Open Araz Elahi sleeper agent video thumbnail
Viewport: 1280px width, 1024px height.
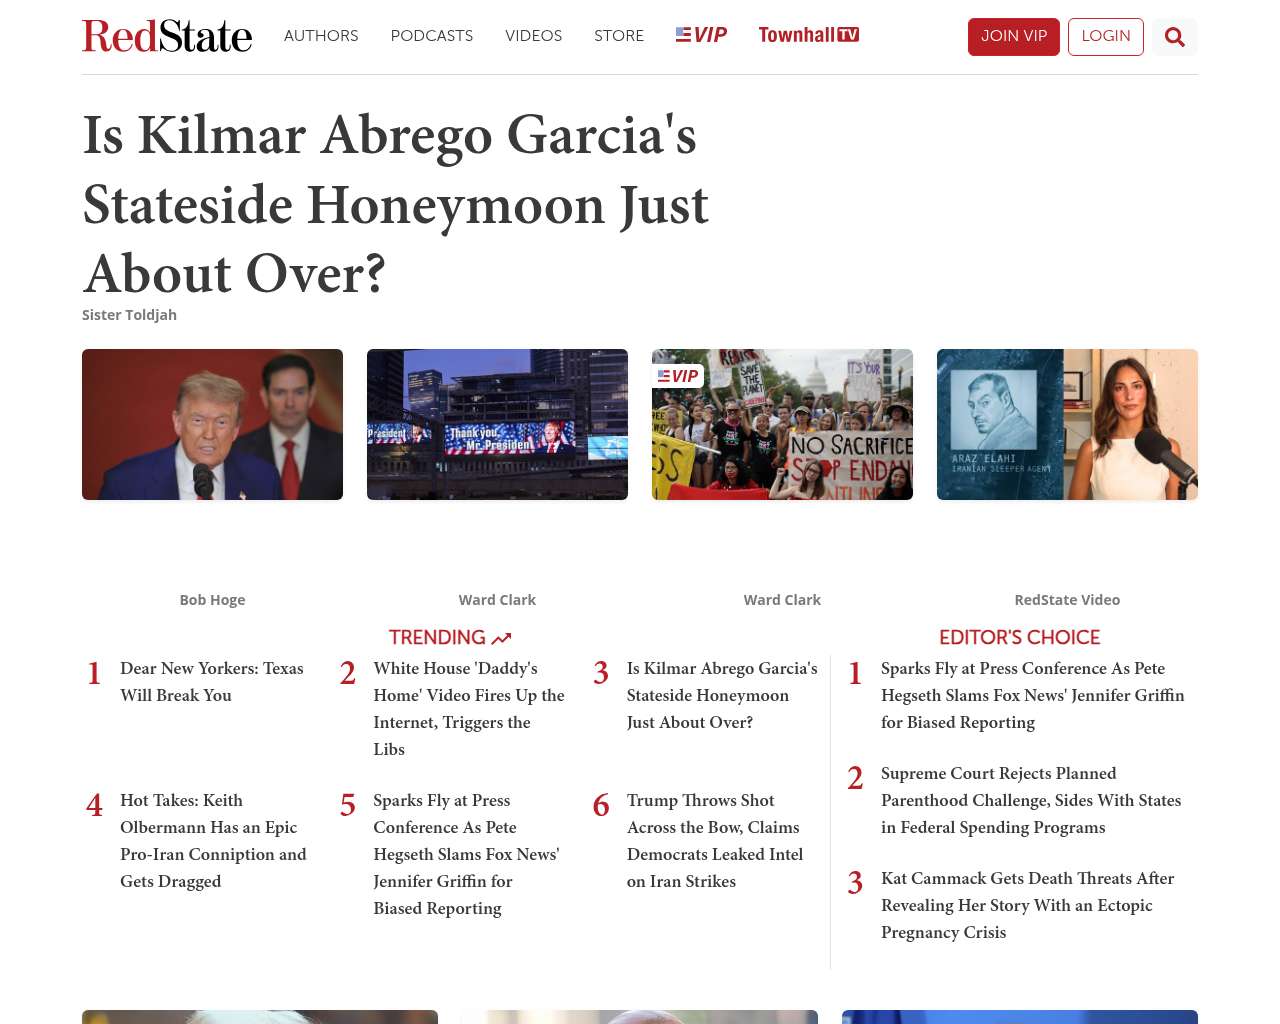coord(1067,424)
